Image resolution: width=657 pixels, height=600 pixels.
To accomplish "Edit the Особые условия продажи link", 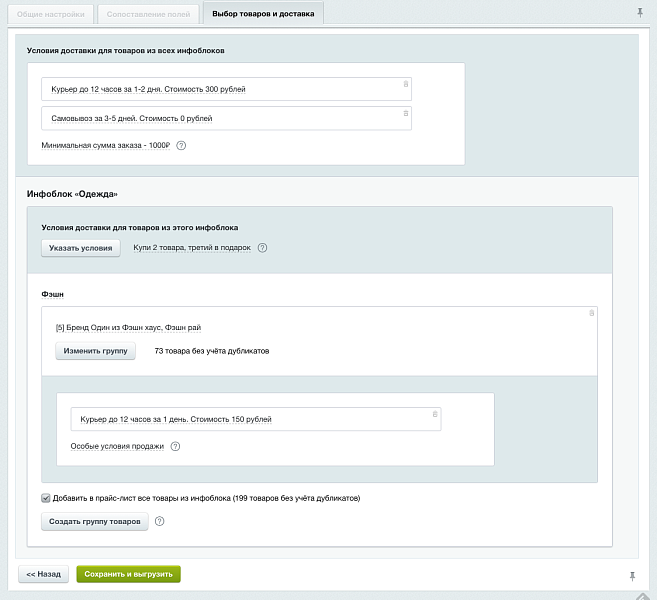I will point(117,447).
